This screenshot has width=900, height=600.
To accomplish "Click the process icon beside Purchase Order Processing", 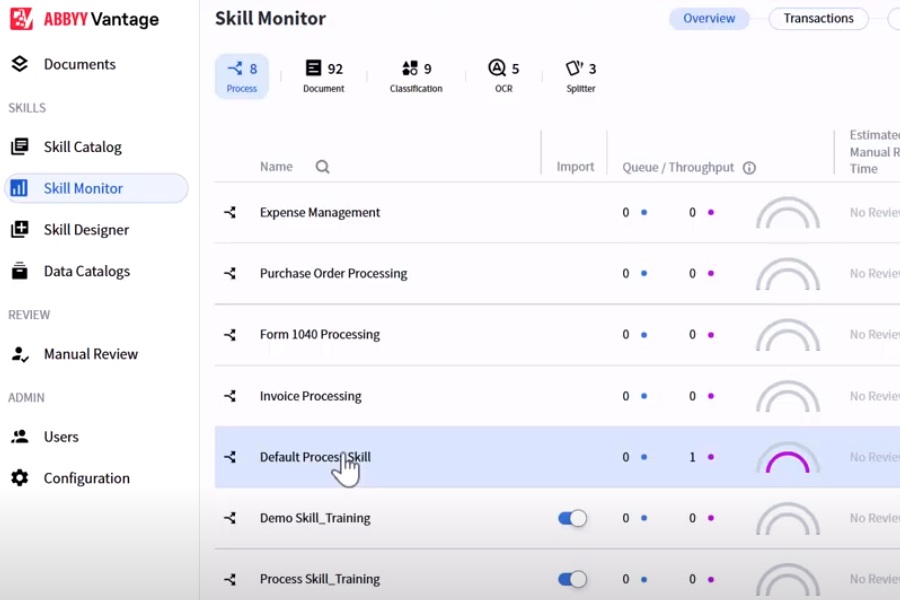I will 230,273.
